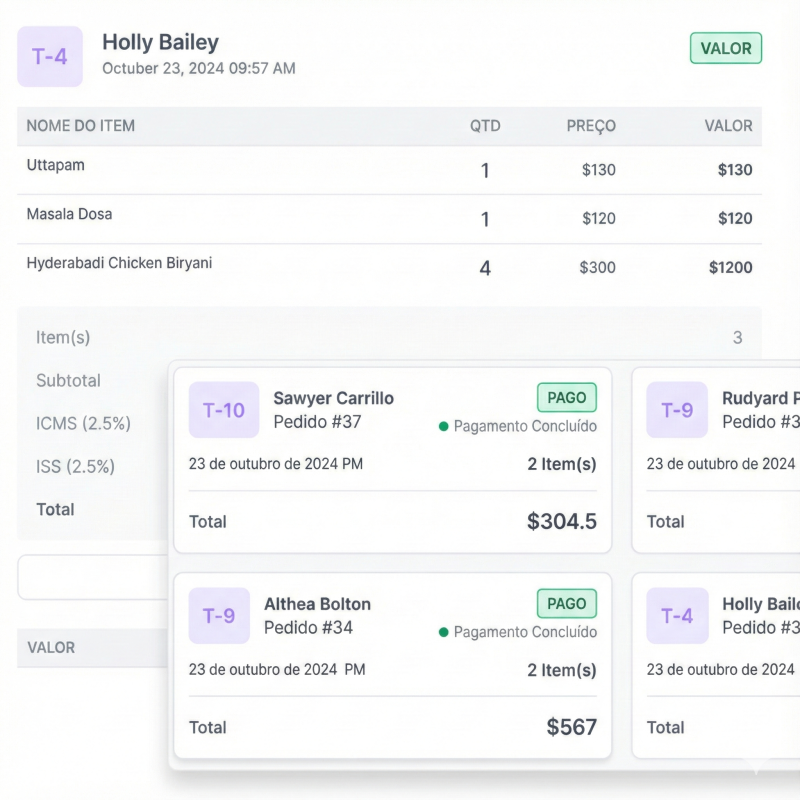Click the T-9 badge on Althea Bolton's card

pyautogui.click(x=219, y=616)
